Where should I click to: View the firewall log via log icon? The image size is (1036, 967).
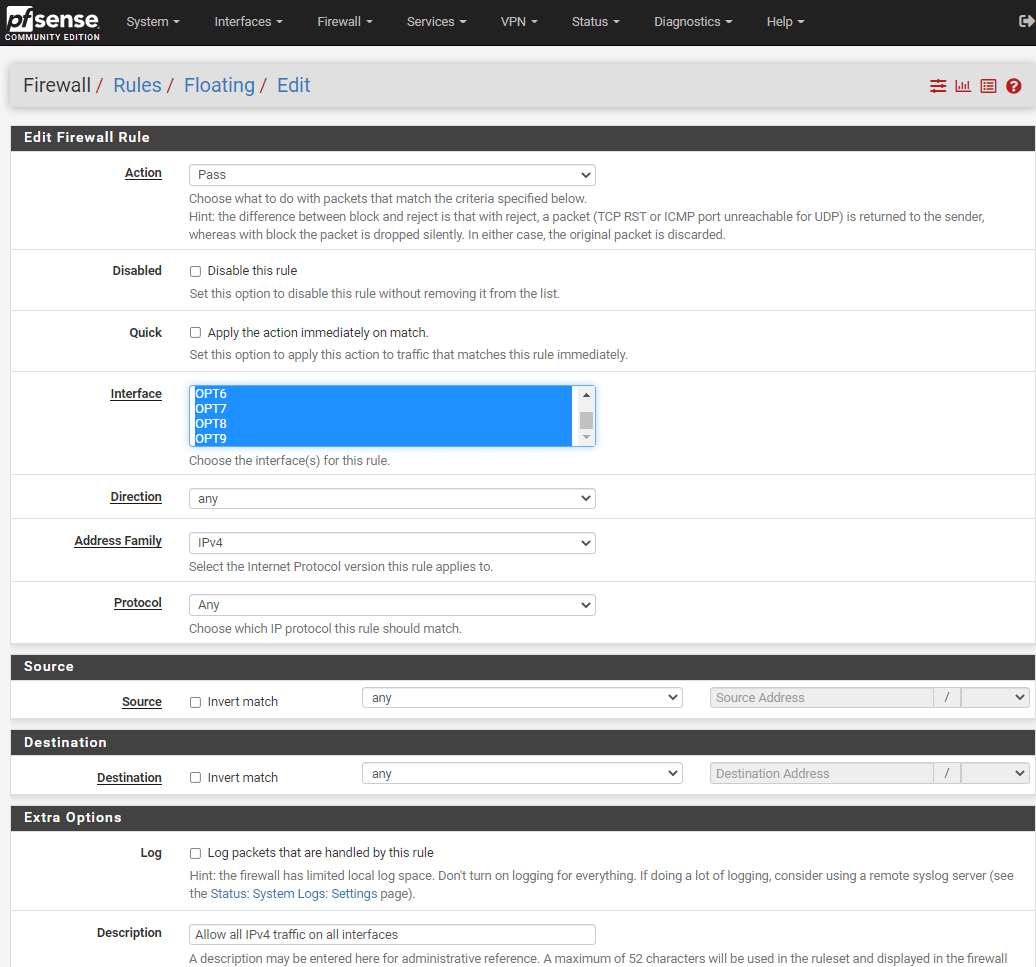tap(988, 86)
